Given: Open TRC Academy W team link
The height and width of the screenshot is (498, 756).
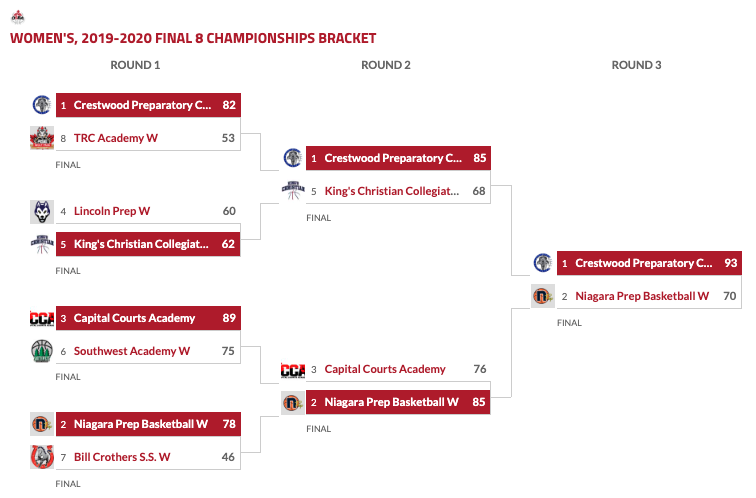Looking at the screenshot, I should [x=116, y=138].
